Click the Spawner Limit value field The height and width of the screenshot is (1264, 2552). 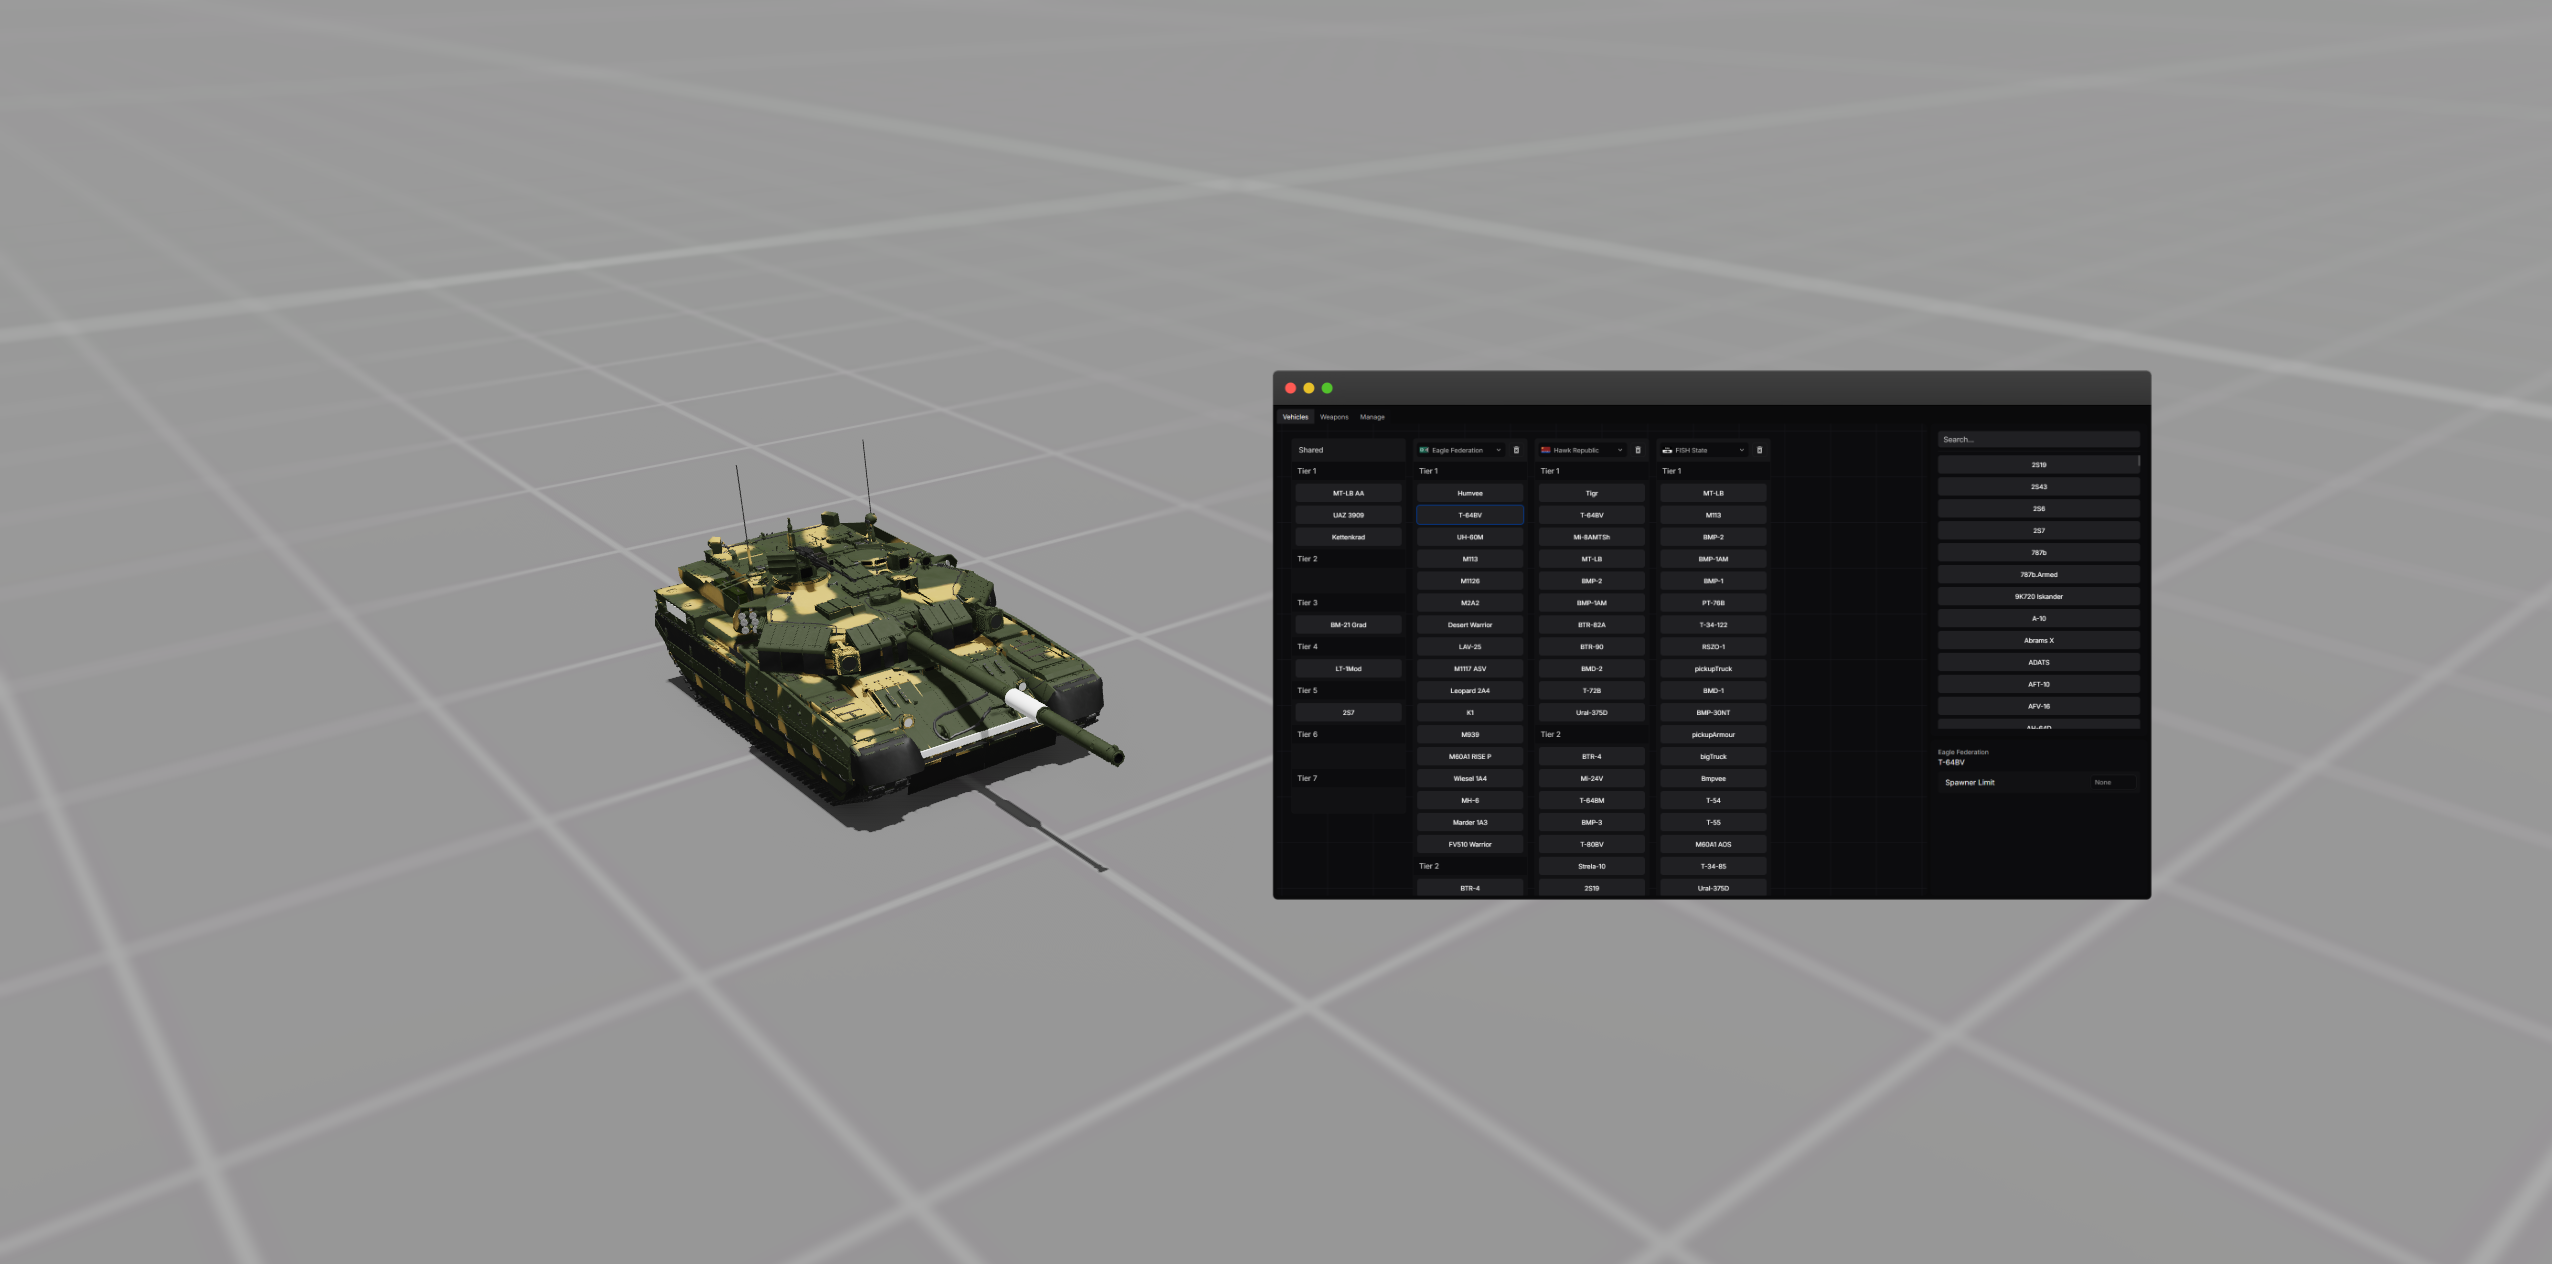tap(2113, 783)
